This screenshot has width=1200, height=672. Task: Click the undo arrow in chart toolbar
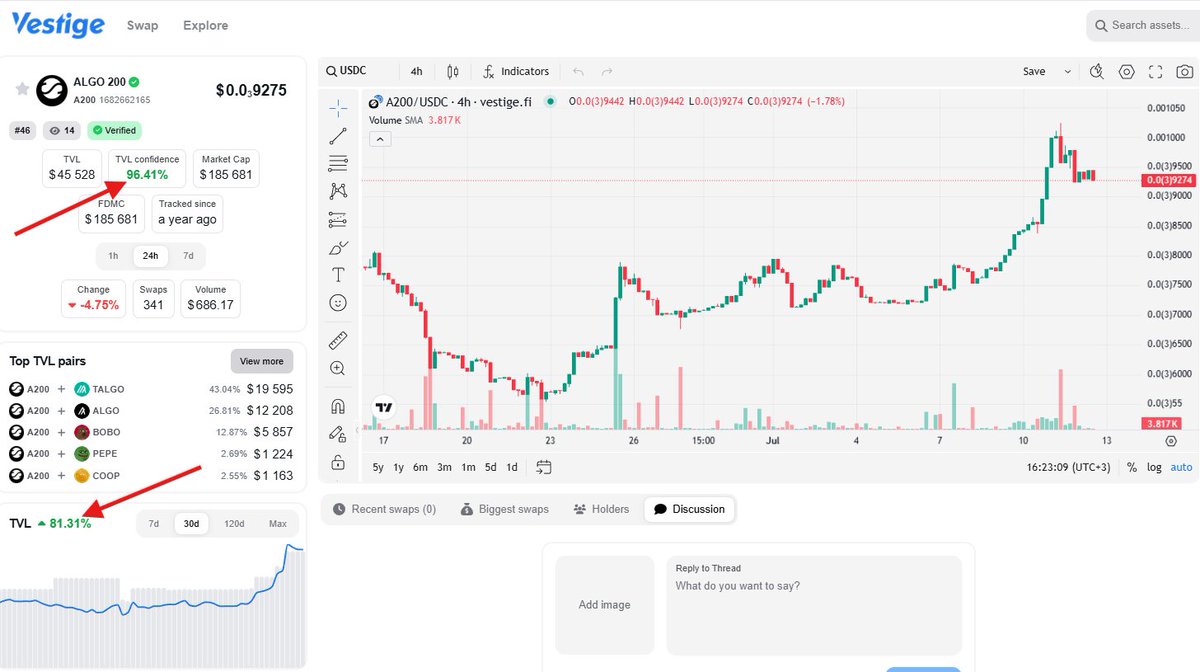578,71
